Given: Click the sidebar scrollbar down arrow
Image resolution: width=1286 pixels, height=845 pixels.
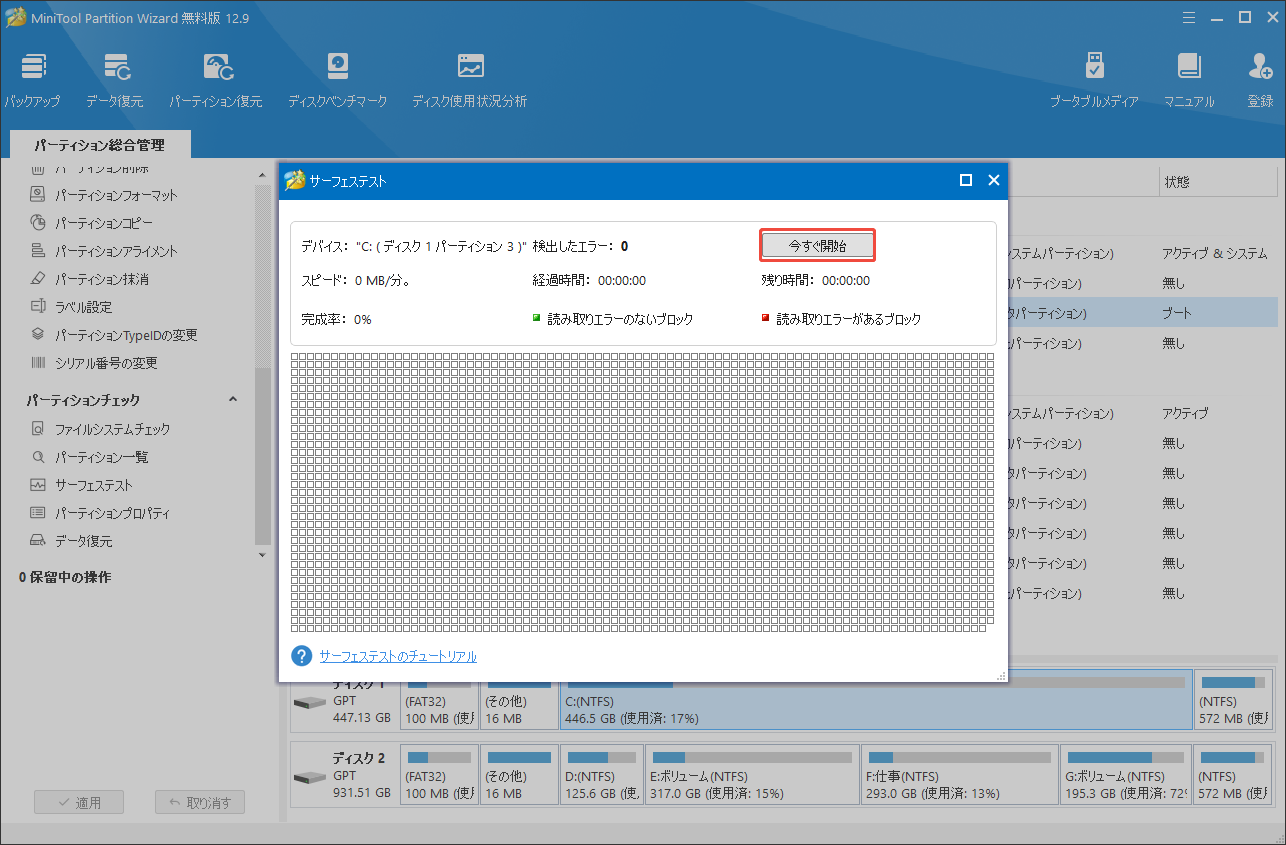Looking at the screenshot, I should click(263, 554).
